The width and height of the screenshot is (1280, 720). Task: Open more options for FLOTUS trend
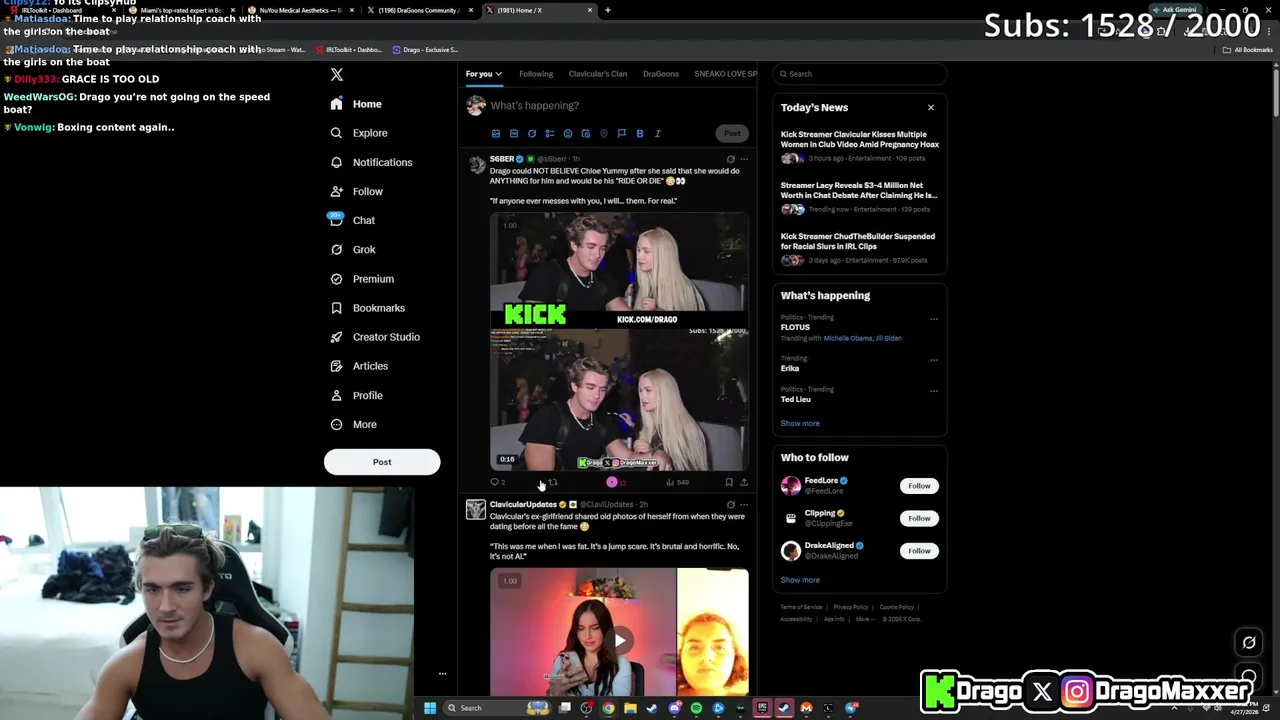point(934,319)
